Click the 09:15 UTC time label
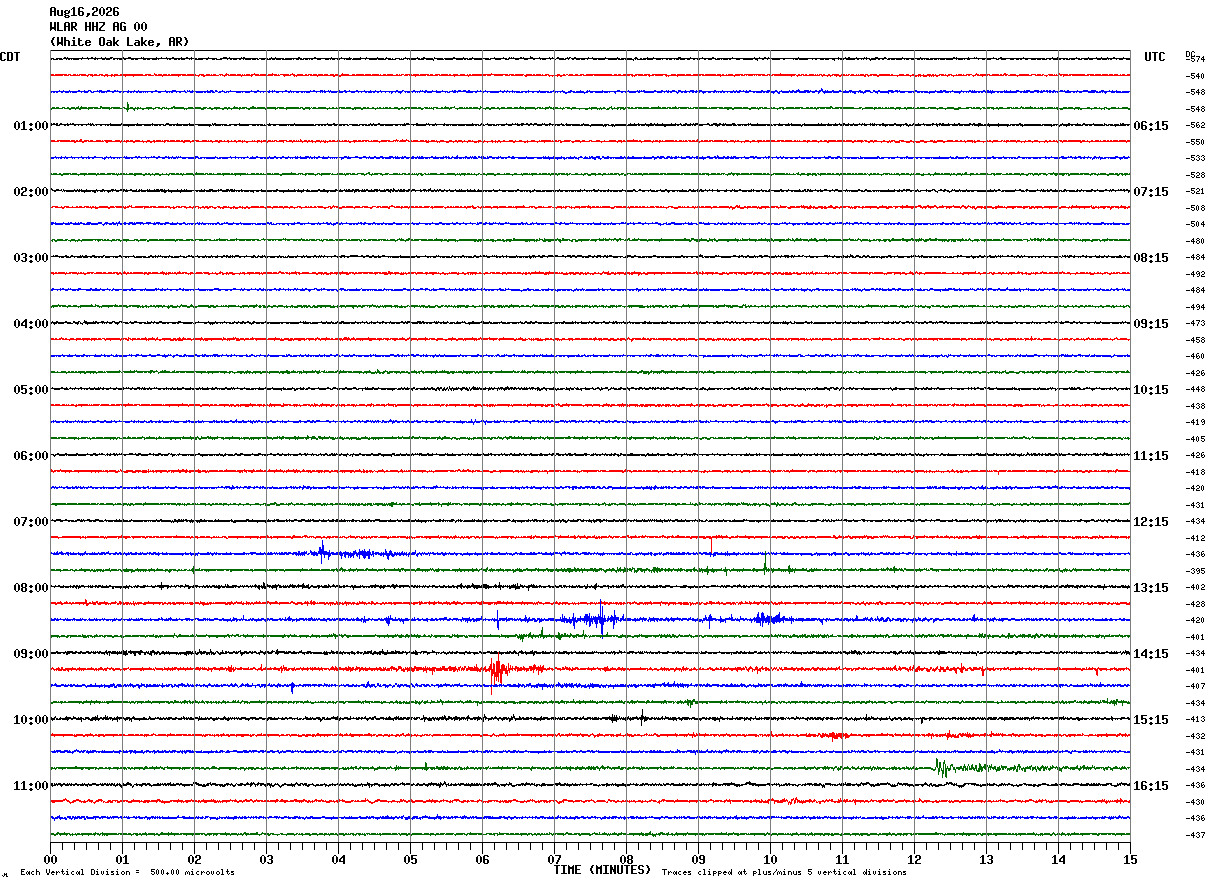Viewport: 1210px width, 886px height. point(1151,324)
